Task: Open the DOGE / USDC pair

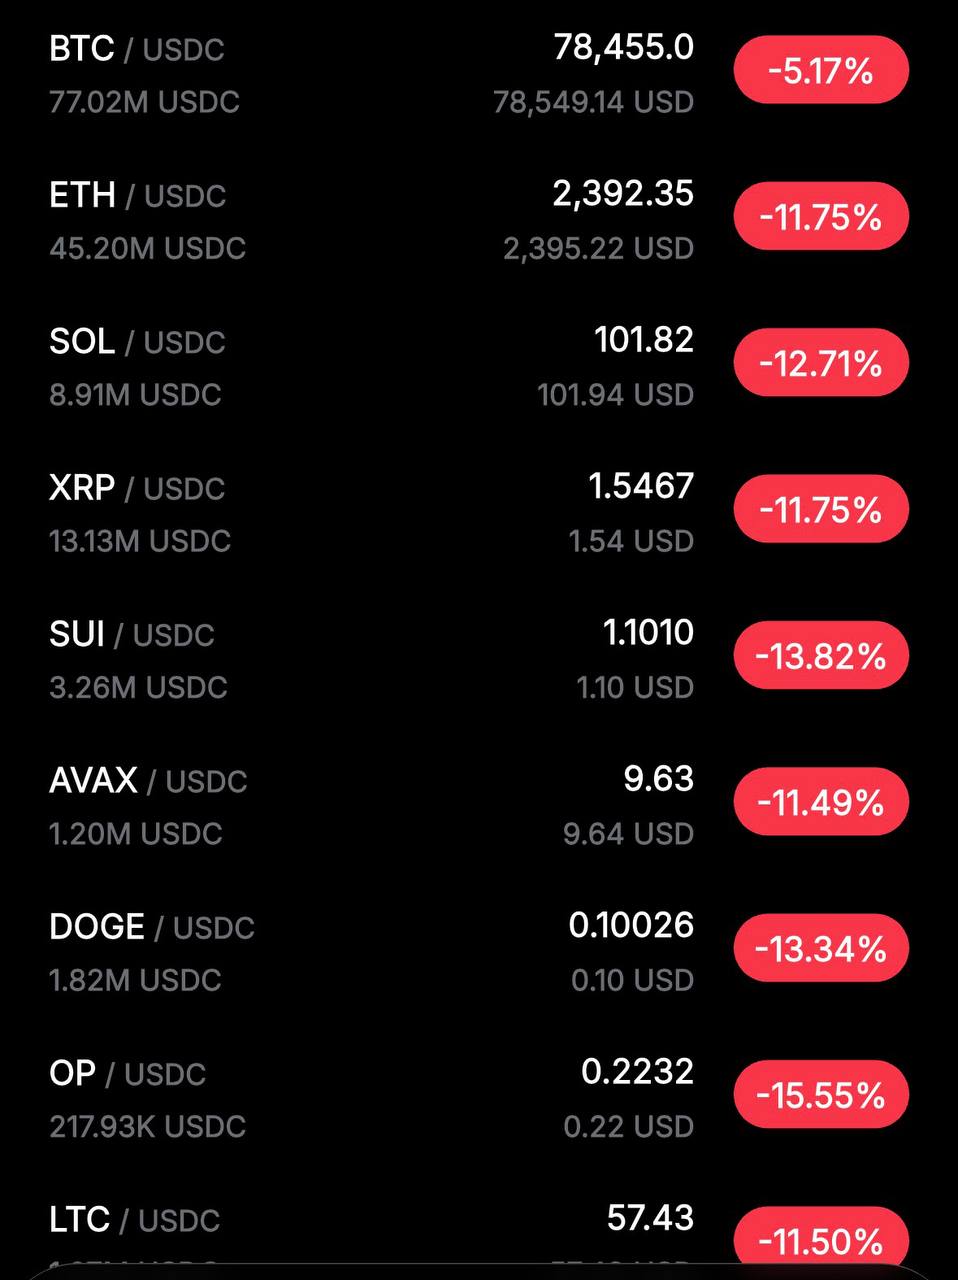Action: pyautogui.click(x=152, y=927)
